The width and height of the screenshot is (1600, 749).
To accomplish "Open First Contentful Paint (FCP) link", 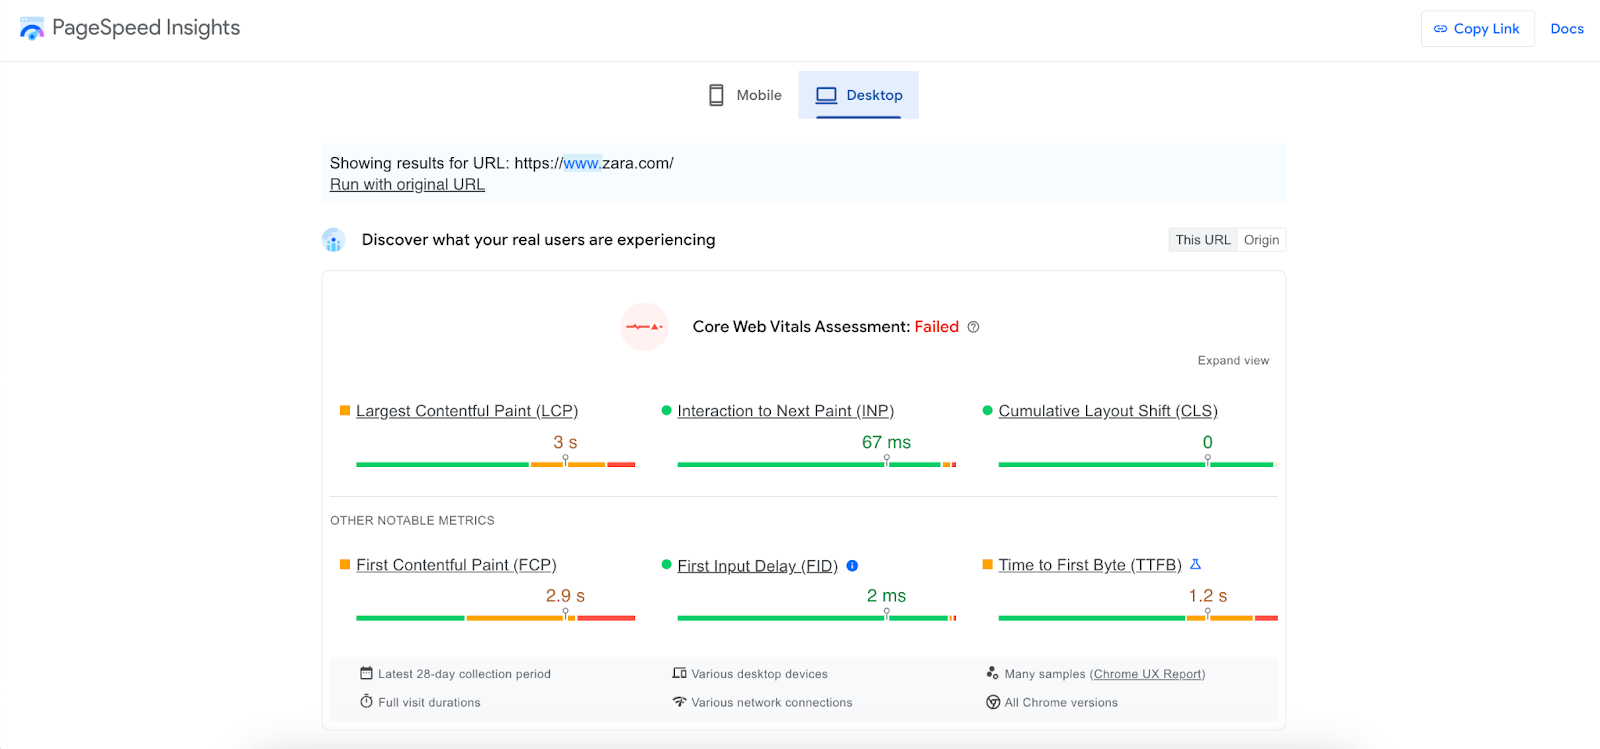I will 456,565.
